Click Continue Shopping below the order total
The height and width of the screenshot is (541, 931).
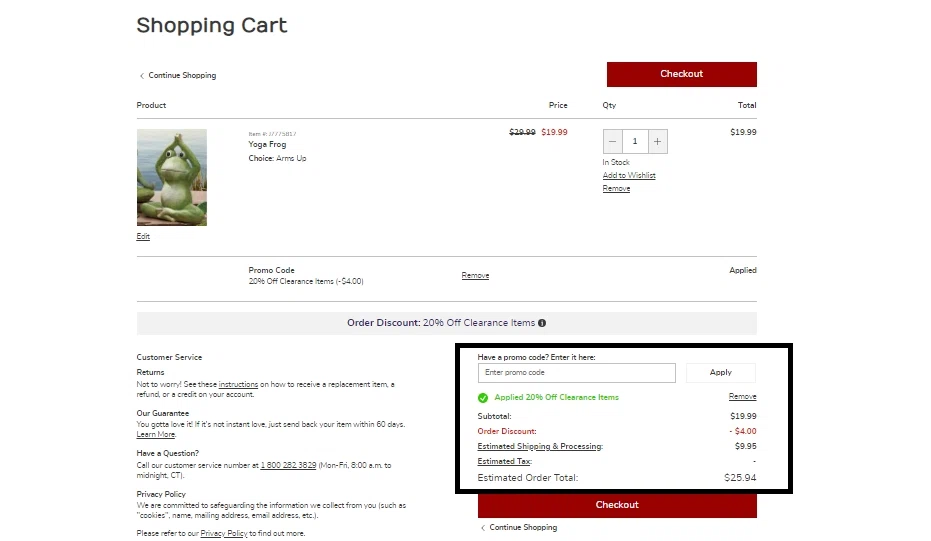[523, 528]
